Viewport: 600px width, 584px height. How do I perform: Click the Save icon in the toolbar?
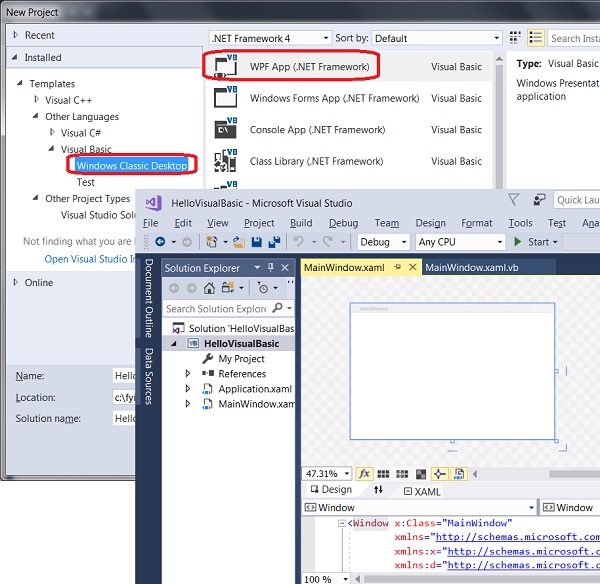256,242
